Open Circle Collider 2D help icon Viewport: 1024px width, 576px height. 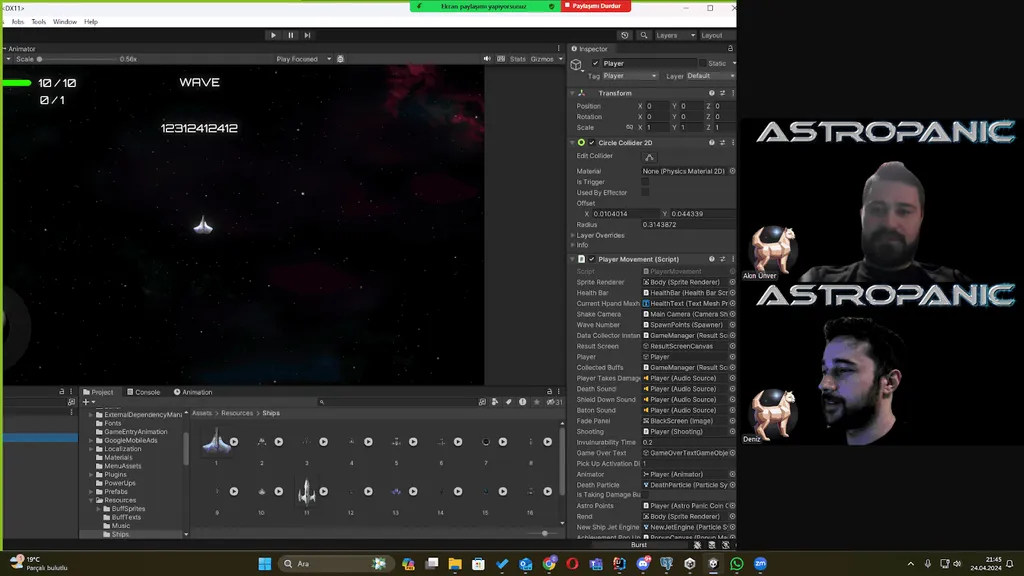(712, 142)
